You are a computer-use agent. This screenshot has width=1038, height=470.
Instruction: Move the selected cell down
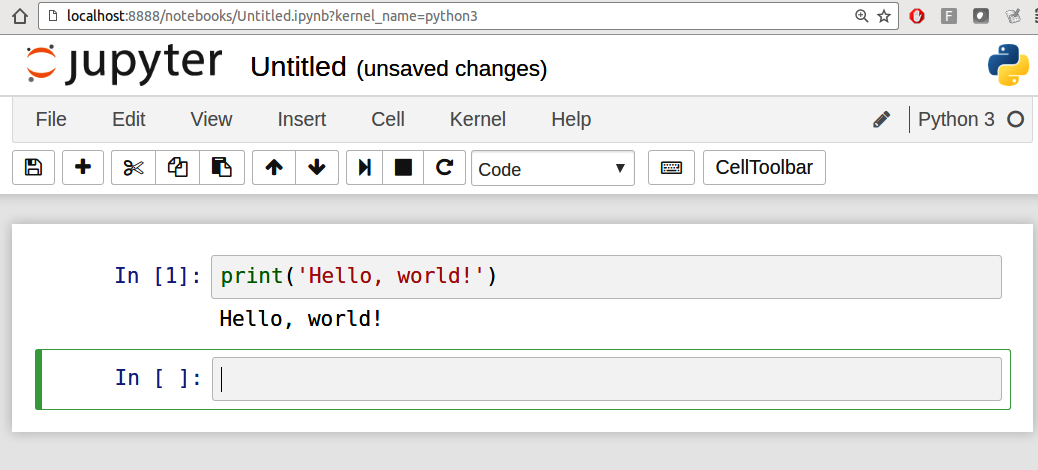point(317,168)
